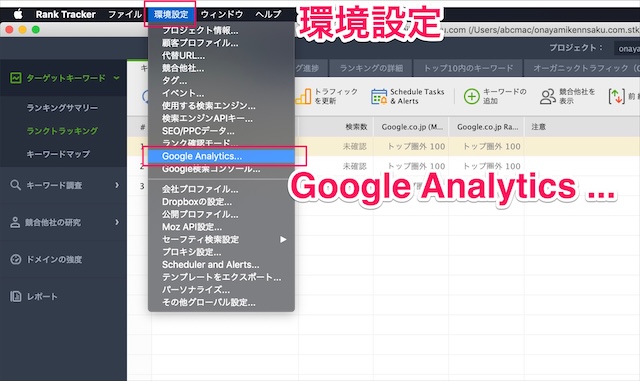
Task: Expand the キーワード調査 section arrow
Action: pos(117,185)
